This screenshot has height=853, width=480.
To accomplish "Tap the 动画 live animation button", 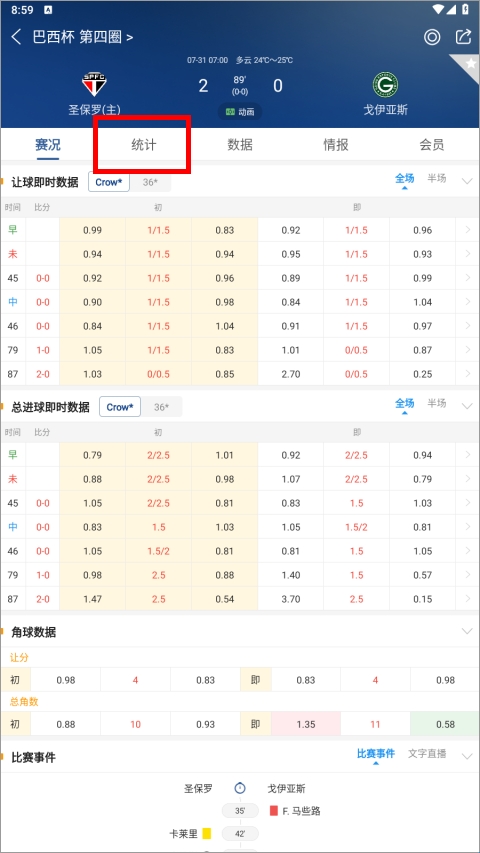I will coord(240,112).
